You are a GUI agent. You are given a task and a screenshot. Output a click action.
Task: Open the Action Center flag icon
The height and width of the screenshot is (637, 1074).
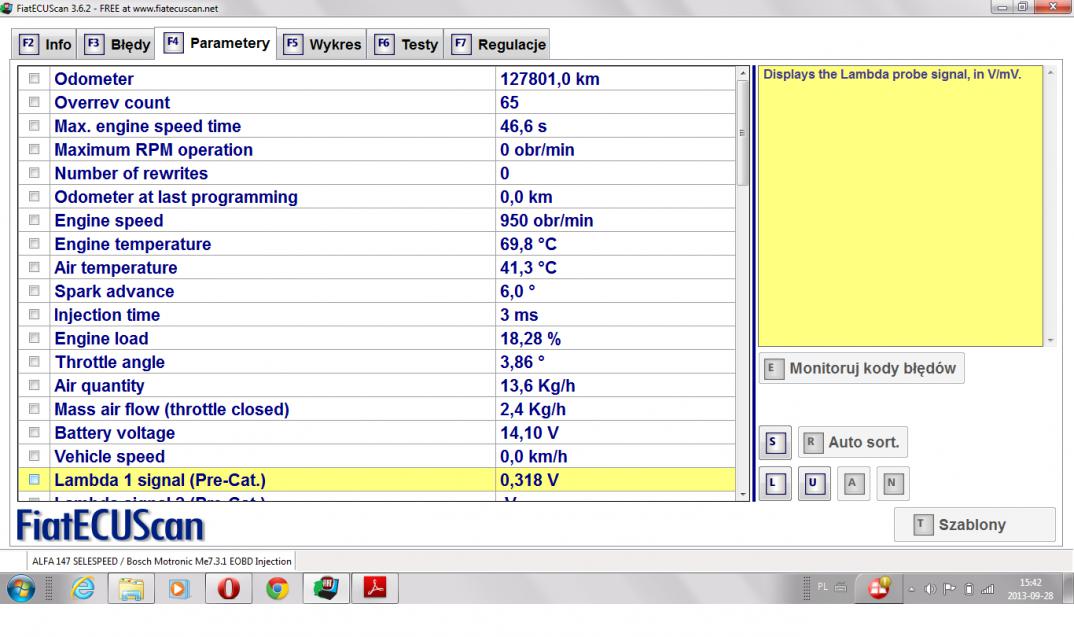coord(949,589)
